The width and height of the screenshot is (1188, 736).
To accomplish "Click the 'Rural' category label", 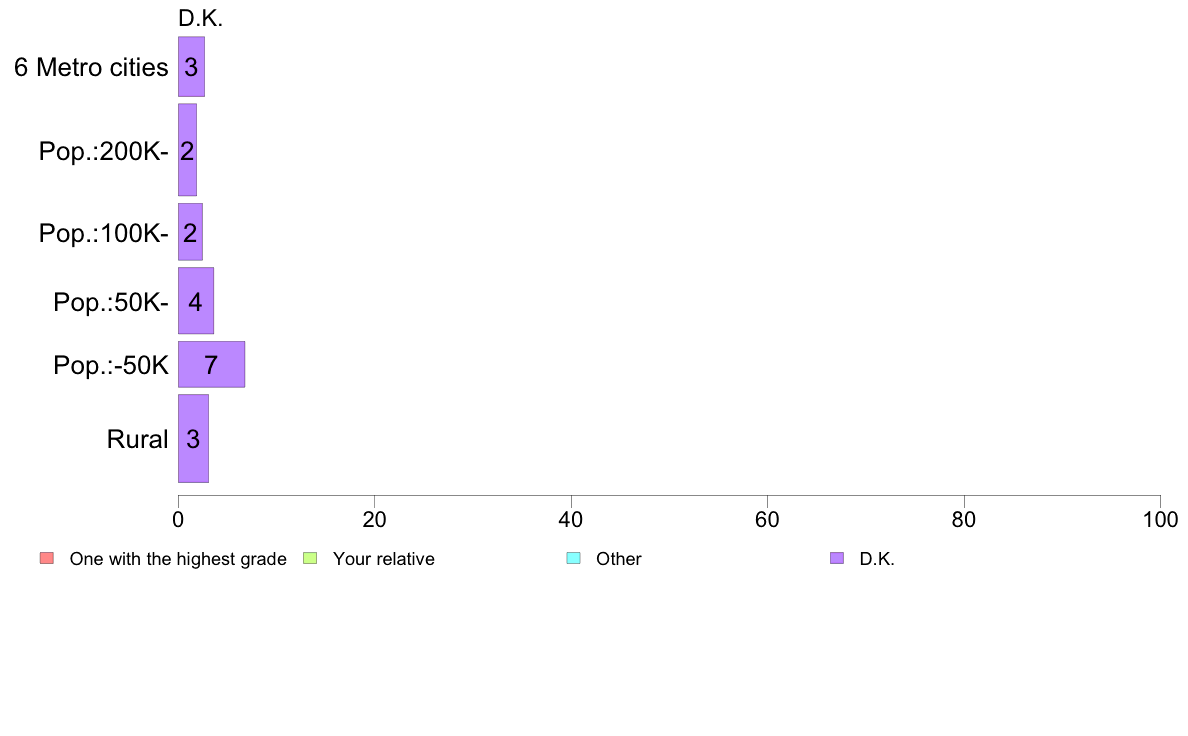I will [x=137, y=439].
